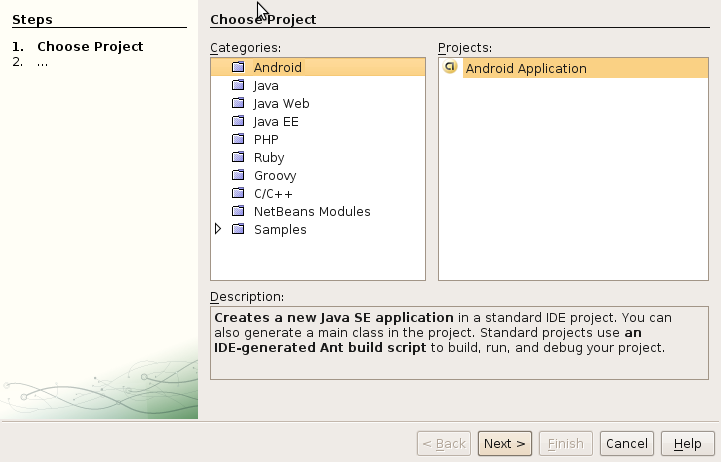Click the Choose Project step
The width and height of the screenshot is (721, 462).
tap(90, 47)
